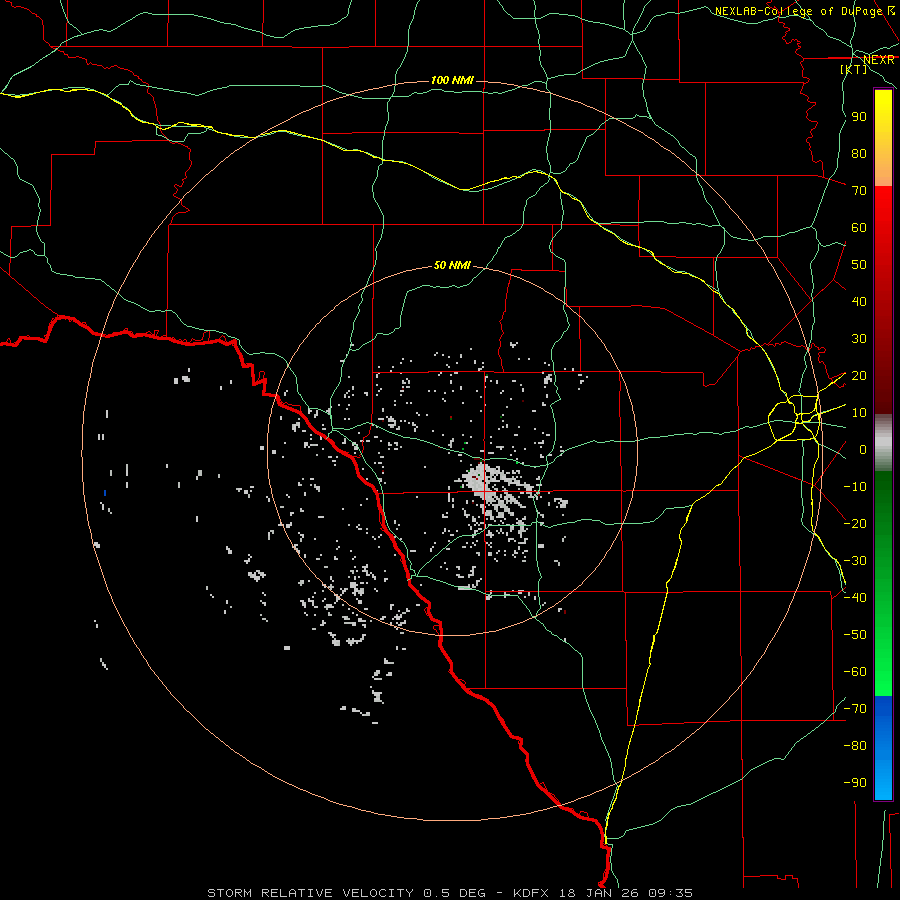Select the -90 value on the velocity scale
This screenshot has width=900, height=900.
click(855, 782)
